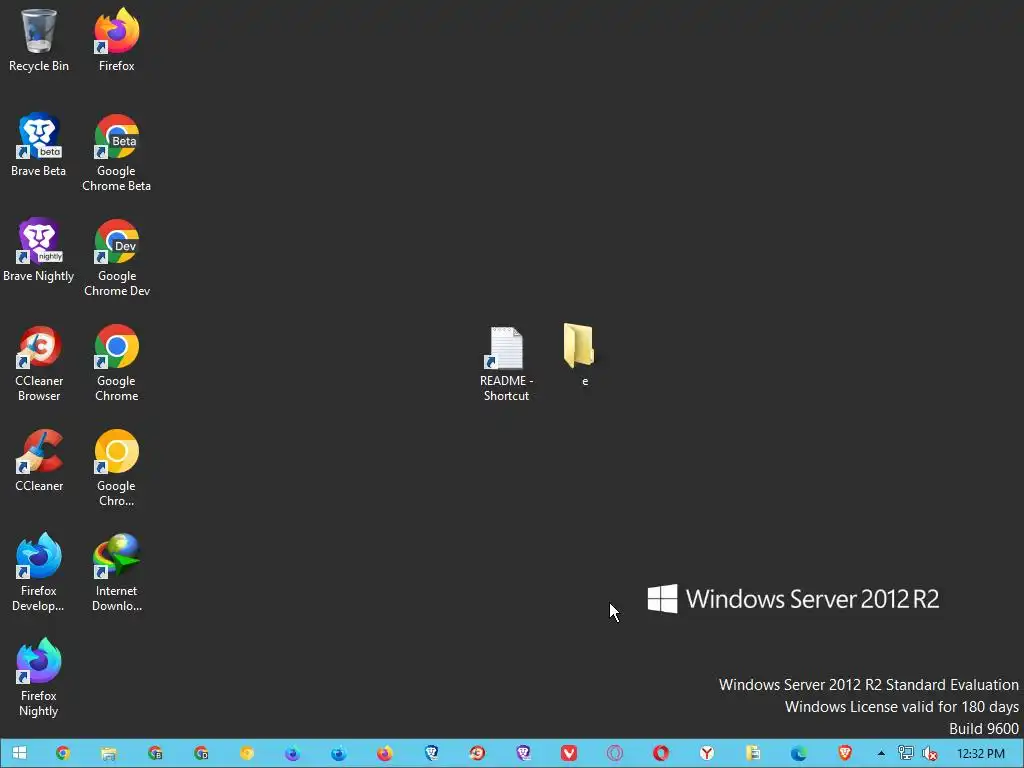Image resolution: width=1024 pixels, height=768 pixels.
Task: Launch purple Opera Developer from taskbar
Action: [x=615, y=753]
